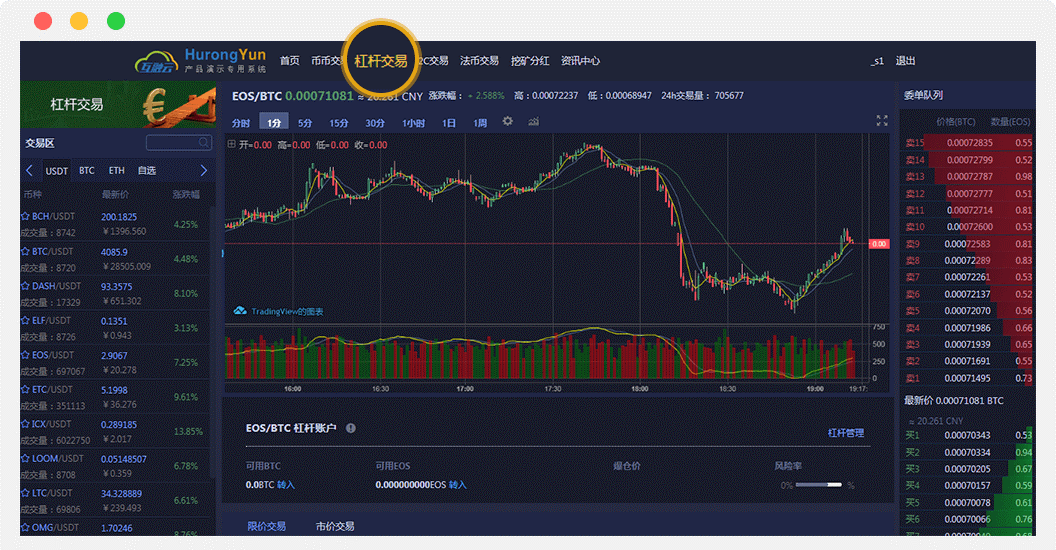
Task: Favorite the EOS/USDT pair star
Action: (x=25, y=355)
